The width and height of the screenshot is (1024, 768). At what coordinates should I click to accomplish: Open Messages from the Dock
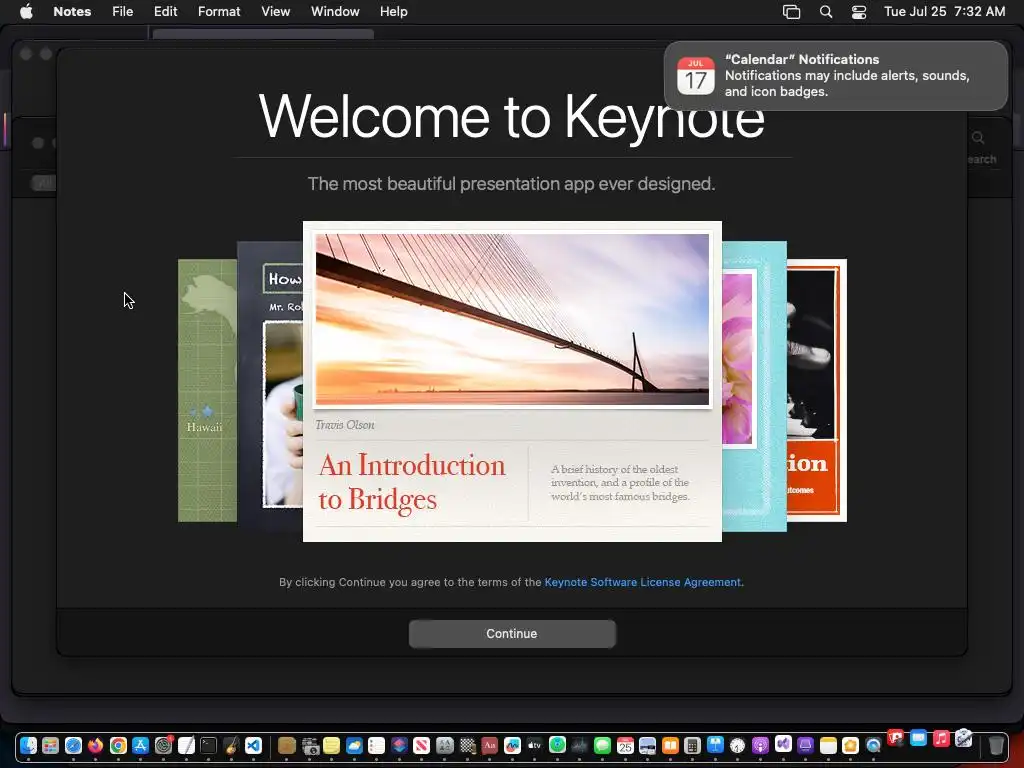[x=602, y=745]
